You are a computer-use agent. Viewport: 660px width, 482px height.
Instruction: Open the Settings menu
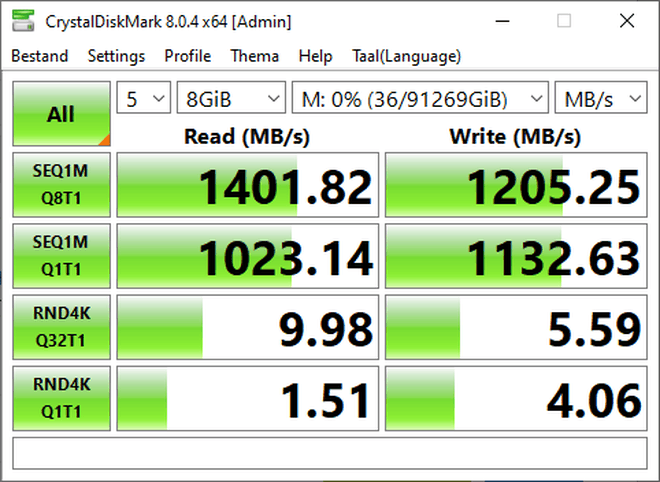coord(116,56)
